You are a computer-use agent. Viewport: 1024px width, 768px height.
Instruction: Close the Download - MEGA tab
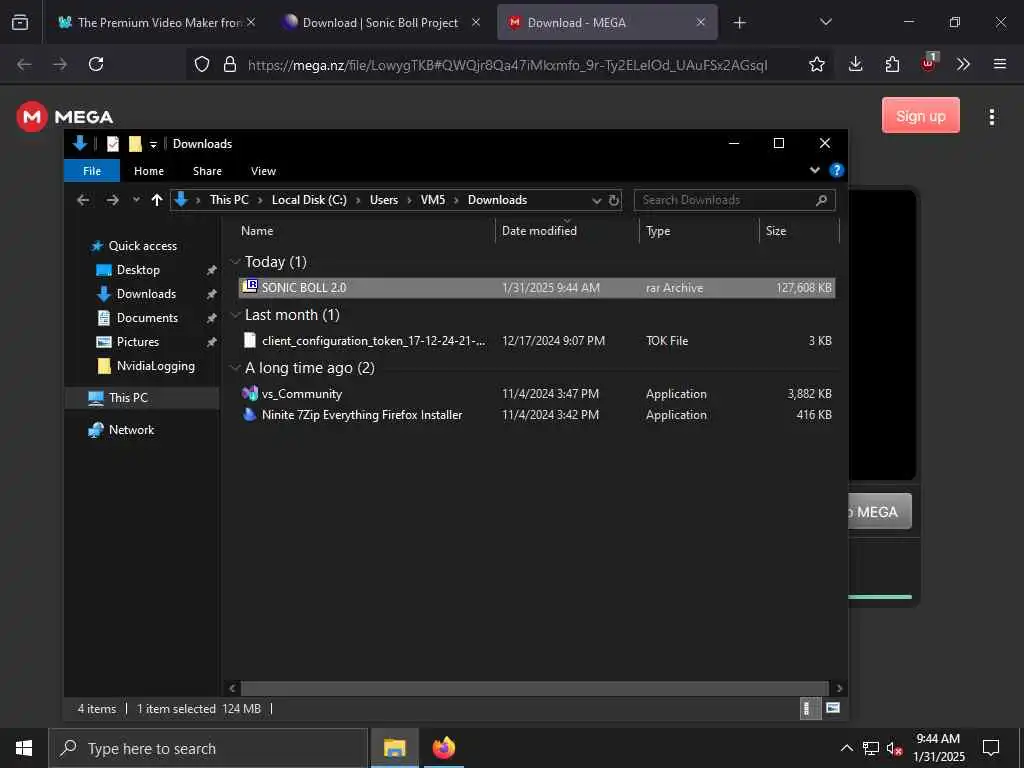(x=701, y=23)
